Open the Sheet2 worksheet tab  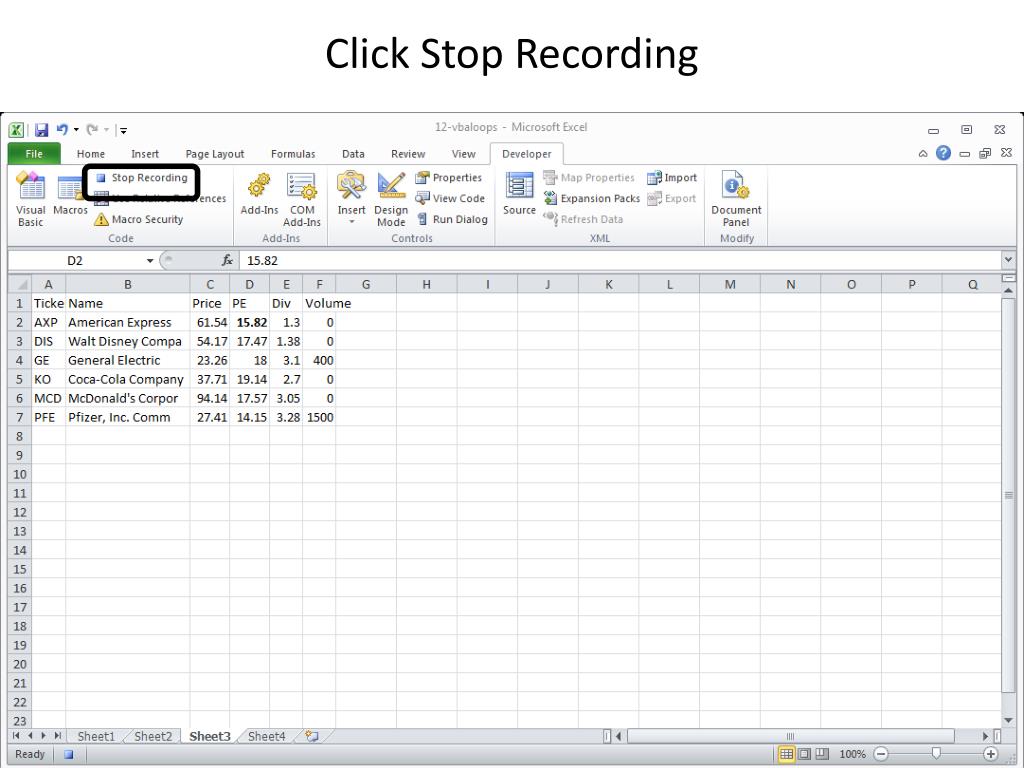pyautogui.click(x=153, y=736)
